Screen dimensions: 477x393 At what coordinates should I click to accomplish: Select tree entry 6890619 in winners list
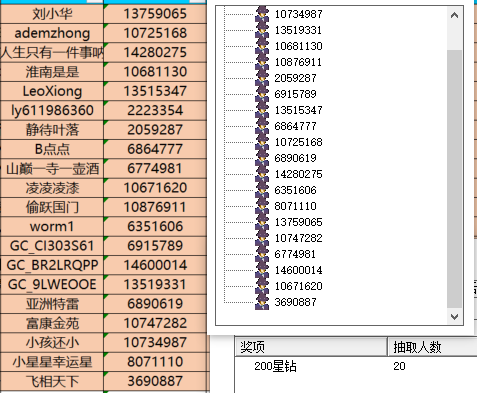(x=296, y=158)
